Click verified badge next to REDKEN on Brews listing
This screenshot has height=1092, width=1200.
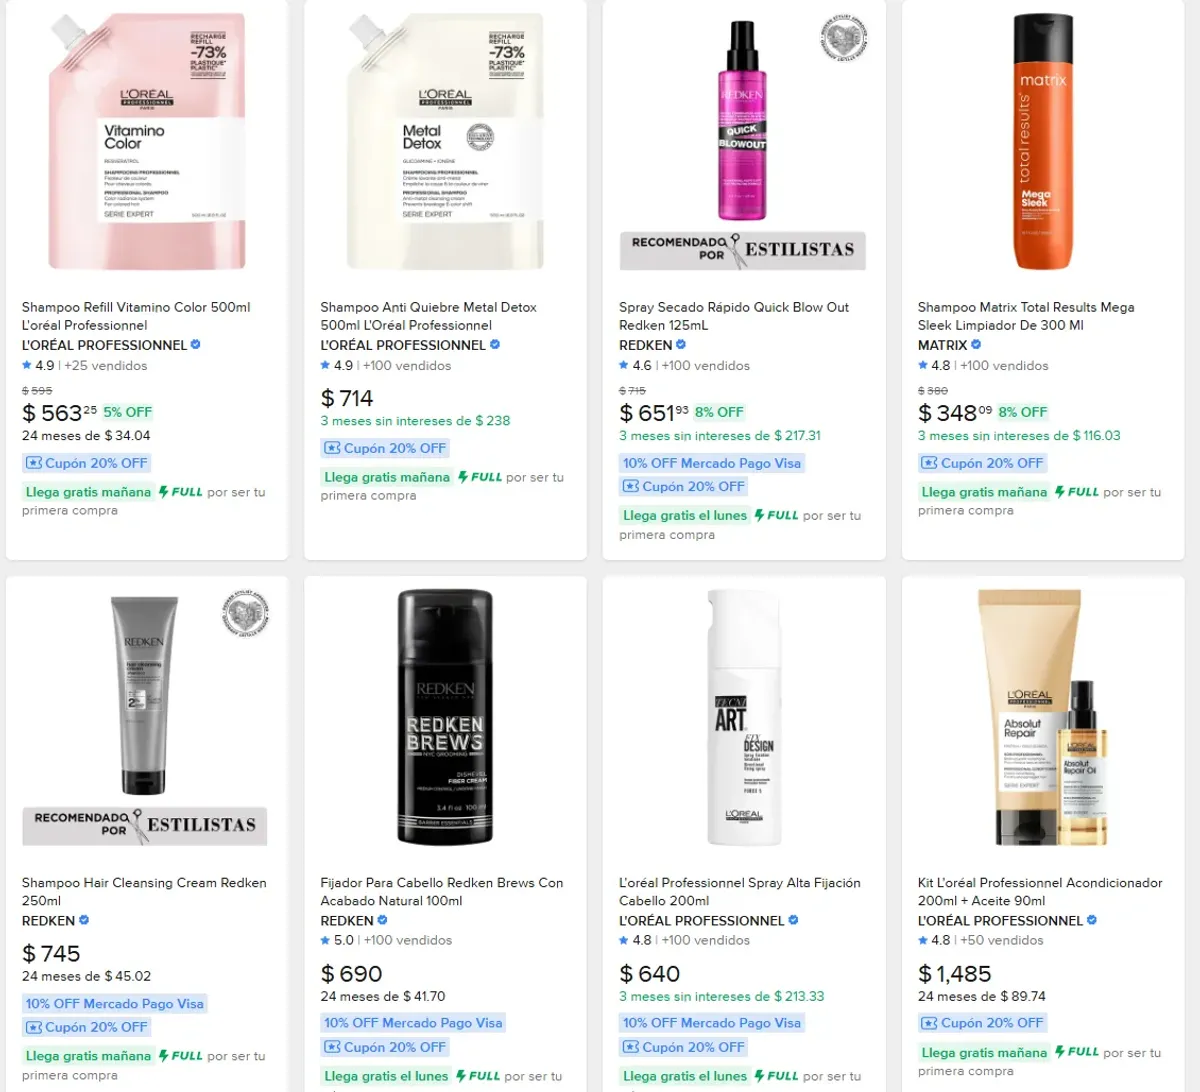[382, 921]
